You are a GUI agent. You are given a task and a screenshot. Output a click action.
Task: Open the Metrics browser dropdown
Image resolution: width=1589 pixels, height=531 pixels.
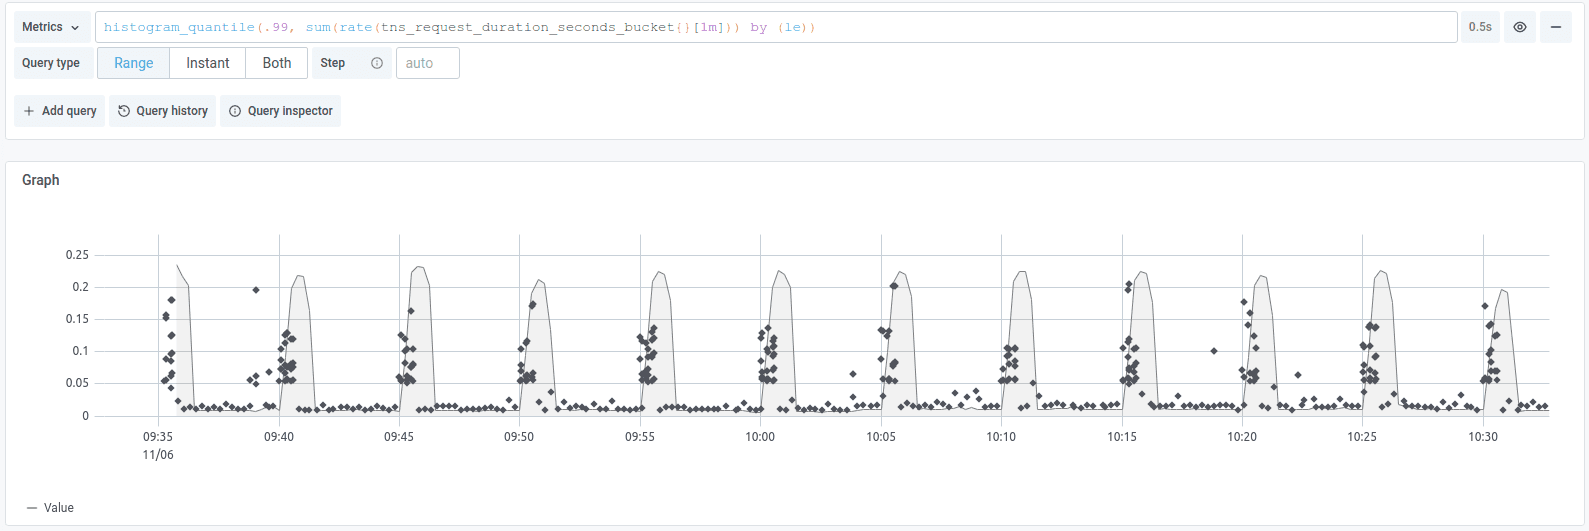(x=51, y=27)
